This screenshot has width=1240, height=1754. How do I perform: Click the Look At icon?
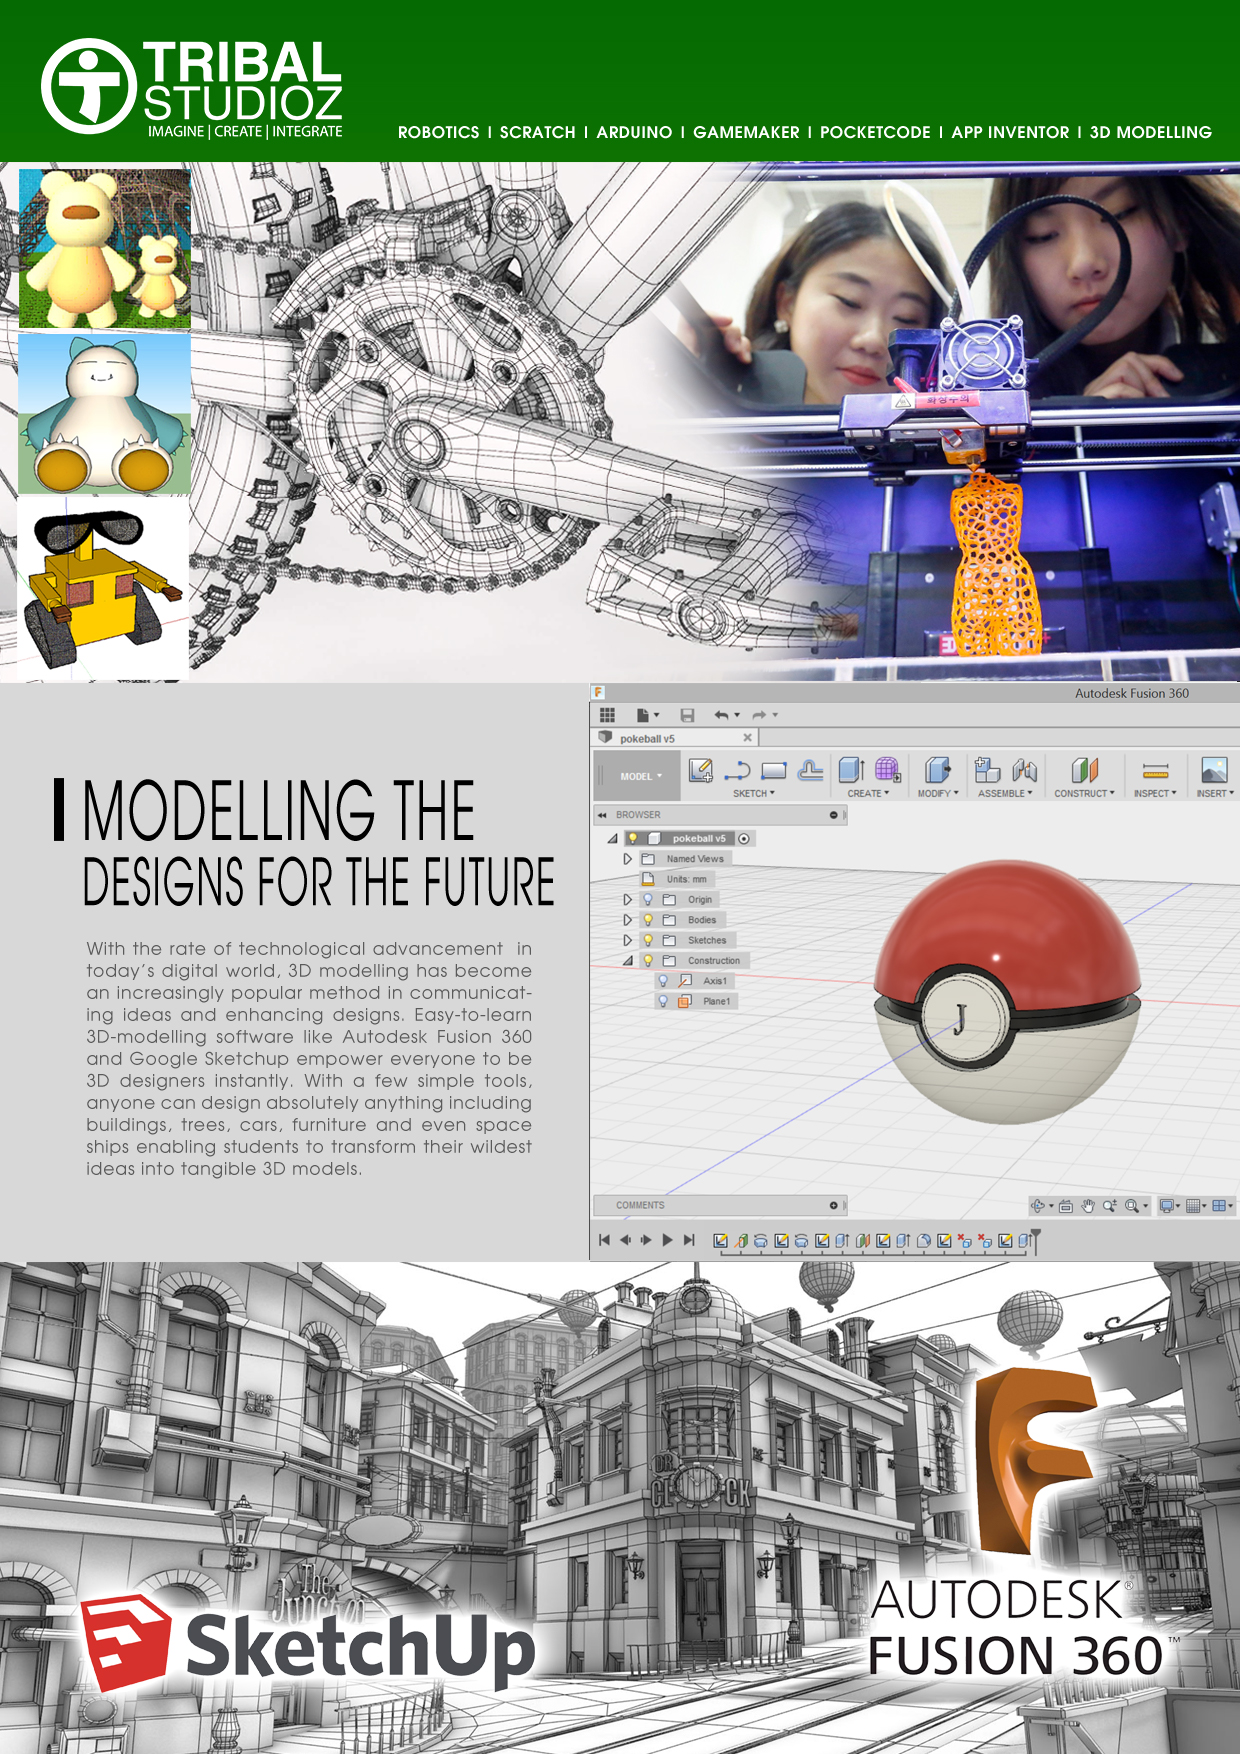1066,1206
